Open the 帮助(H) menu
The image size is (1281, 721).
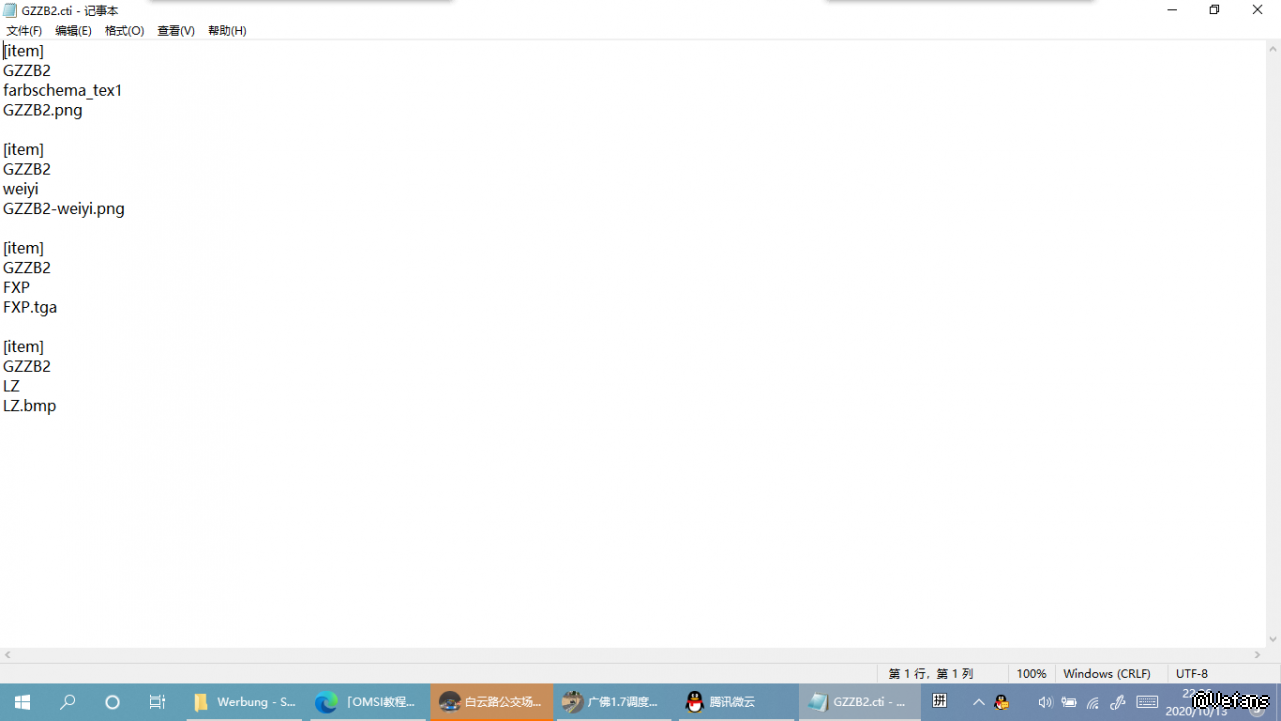pyautogui.click(x=227, y=31)
